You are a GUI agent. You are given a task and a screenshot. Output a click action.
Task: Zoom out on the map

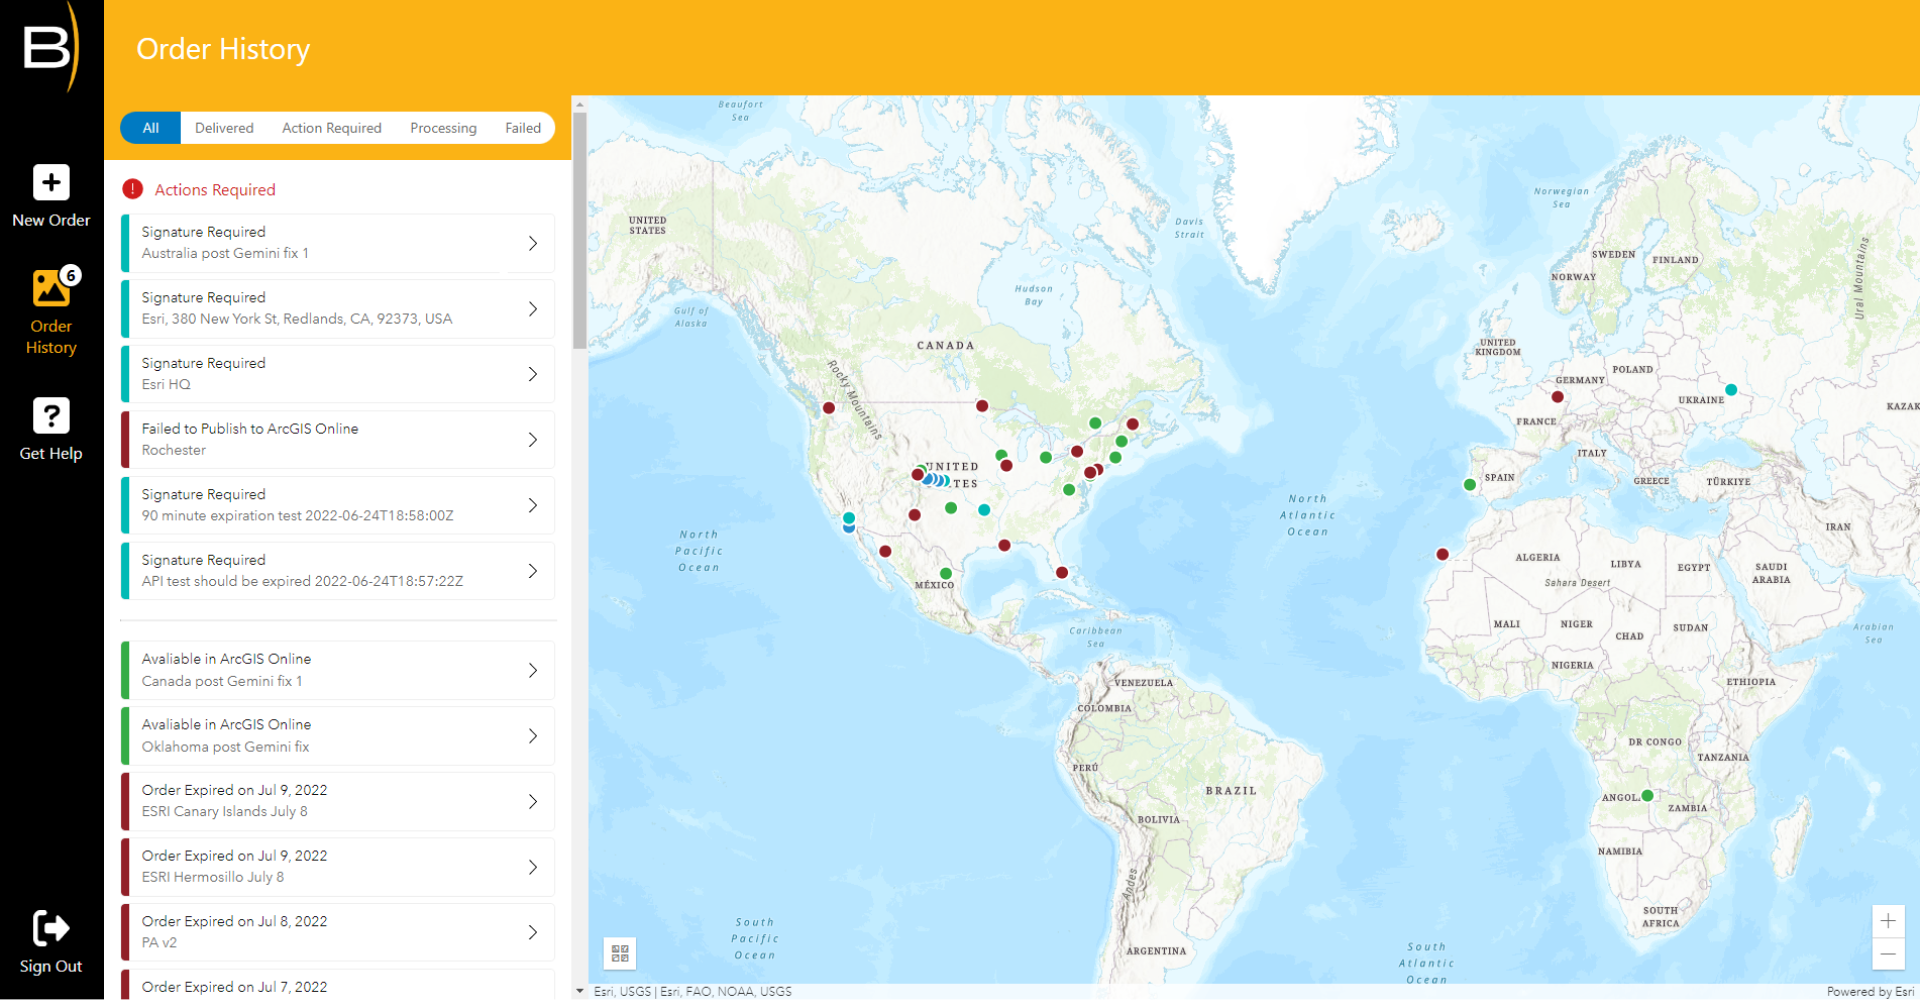point(1888,954)
